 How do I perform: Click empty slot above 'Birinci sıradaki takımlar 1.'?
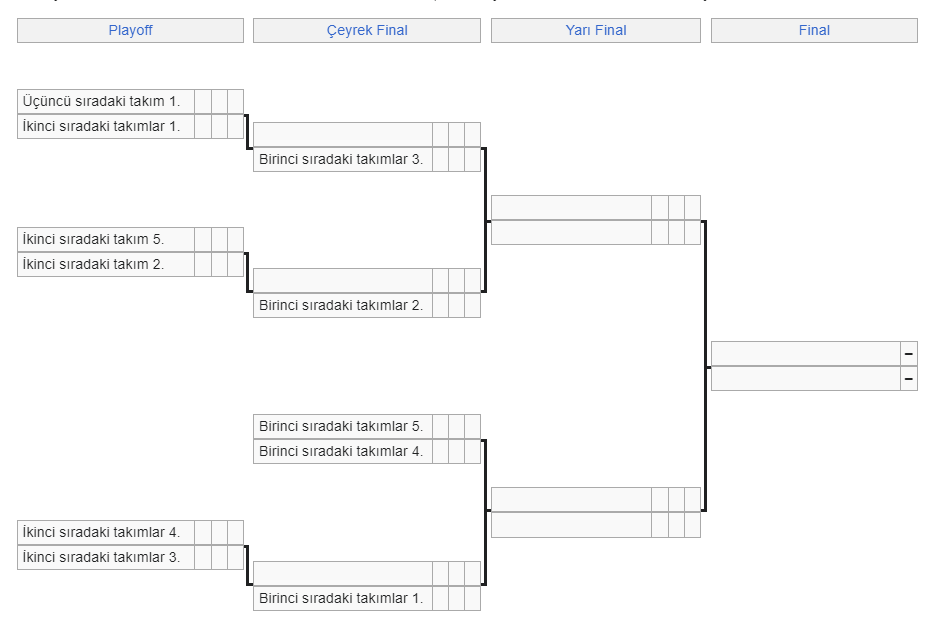click(x=343, y=573)
